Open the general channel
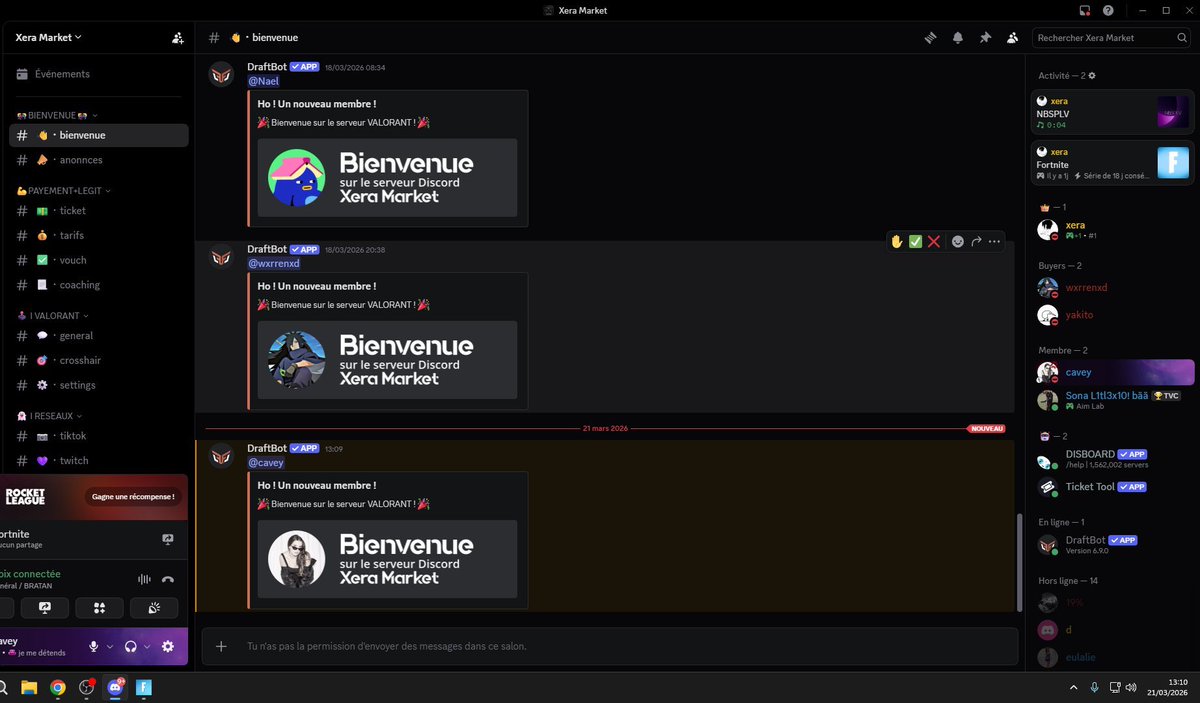Image resolution: width=1200 pixels, height=703 pixels. (x=98, y=336)
